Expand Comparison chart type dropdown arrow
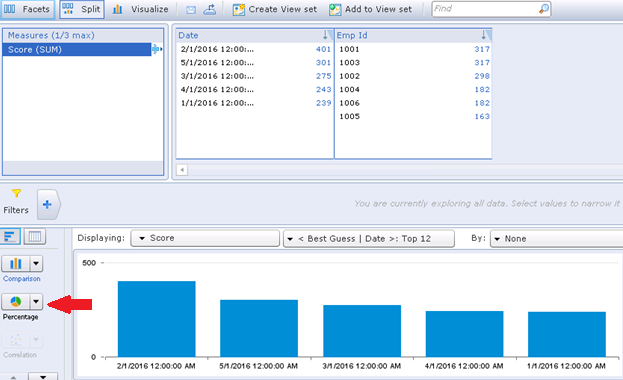 point(36,264)
